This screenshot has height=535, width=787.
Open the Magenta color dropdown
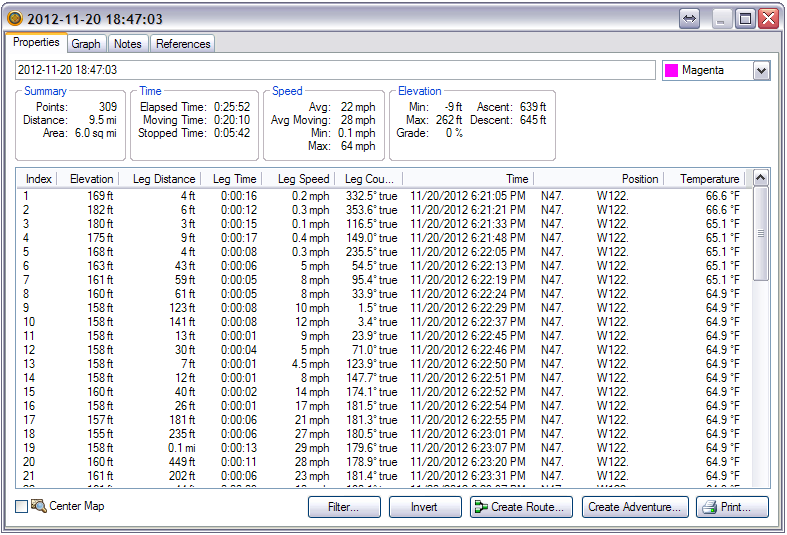tap(761, 71)
